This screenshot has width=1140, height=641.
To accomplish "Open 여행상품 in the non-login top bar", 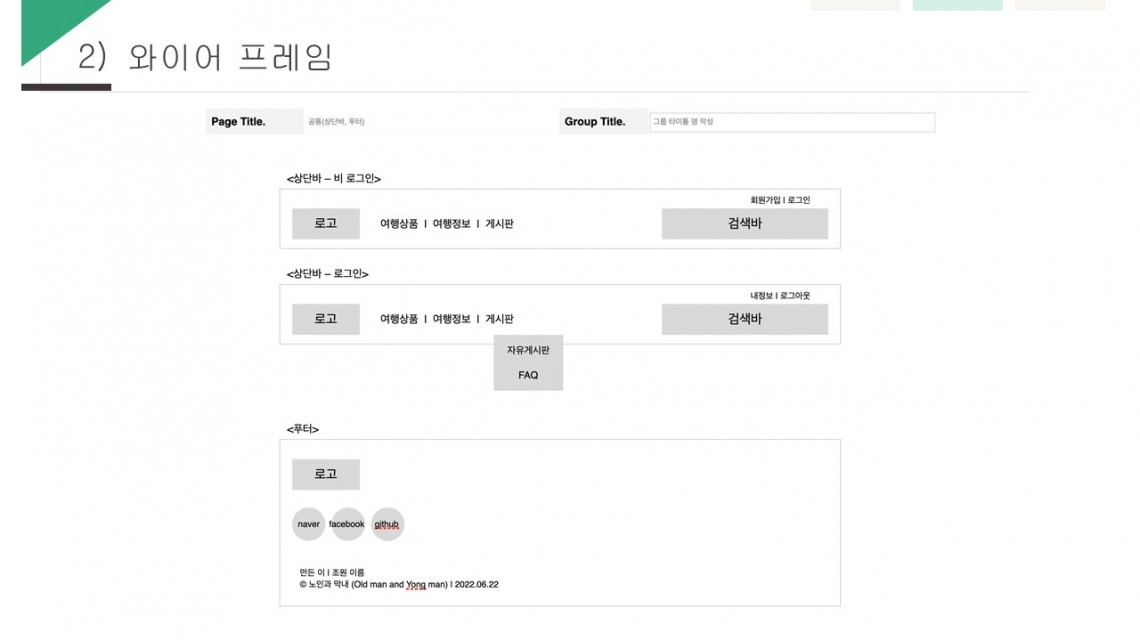I will [x=399, y=224].
